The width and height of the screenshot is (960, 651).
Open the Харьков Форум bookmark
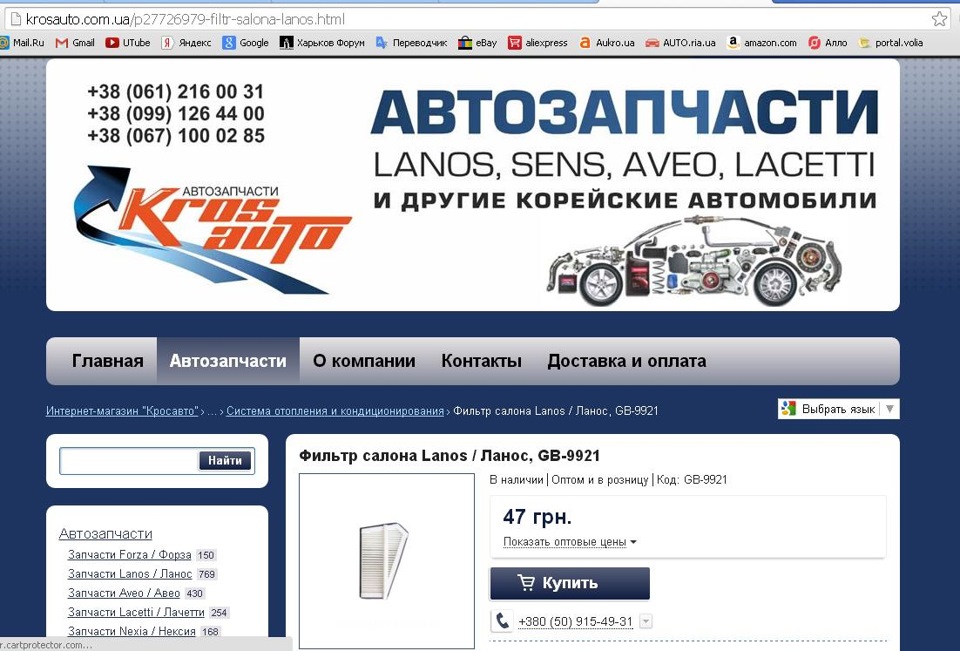[x=322, y=43]
